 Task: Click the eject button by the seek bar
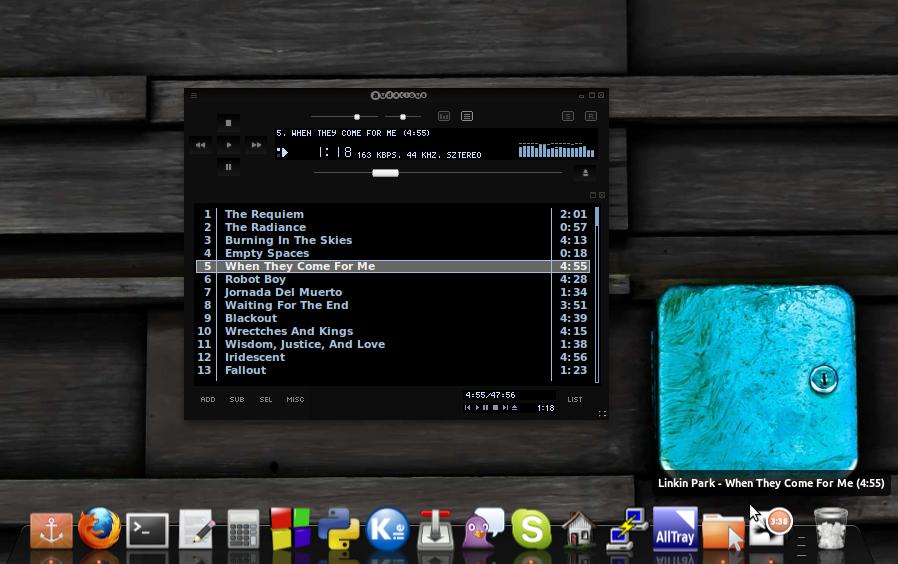[585, 172]
